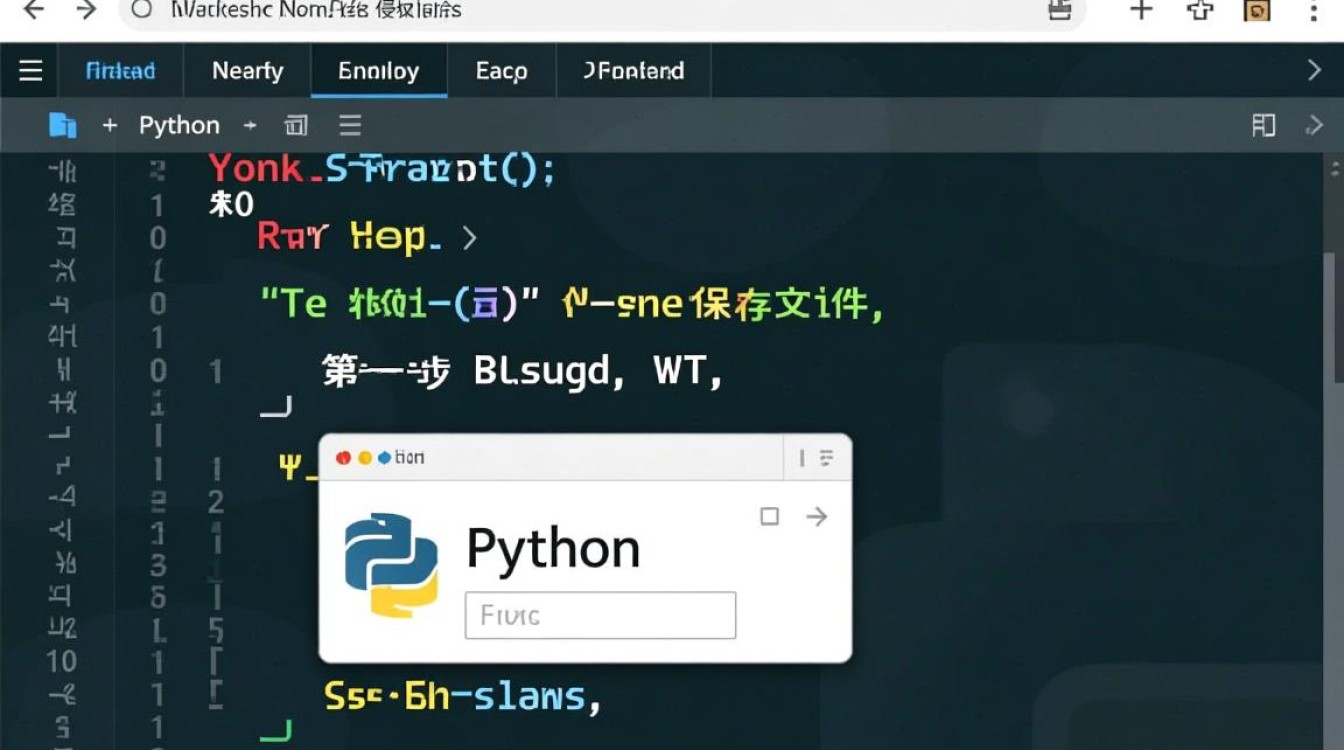Select the Eacp tab
The image size is (1344, 750).
tap(501, 70)
